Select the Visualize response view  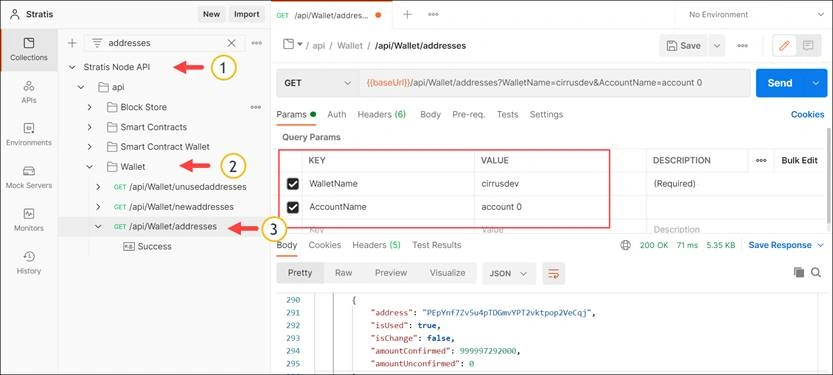pos(447,273)
